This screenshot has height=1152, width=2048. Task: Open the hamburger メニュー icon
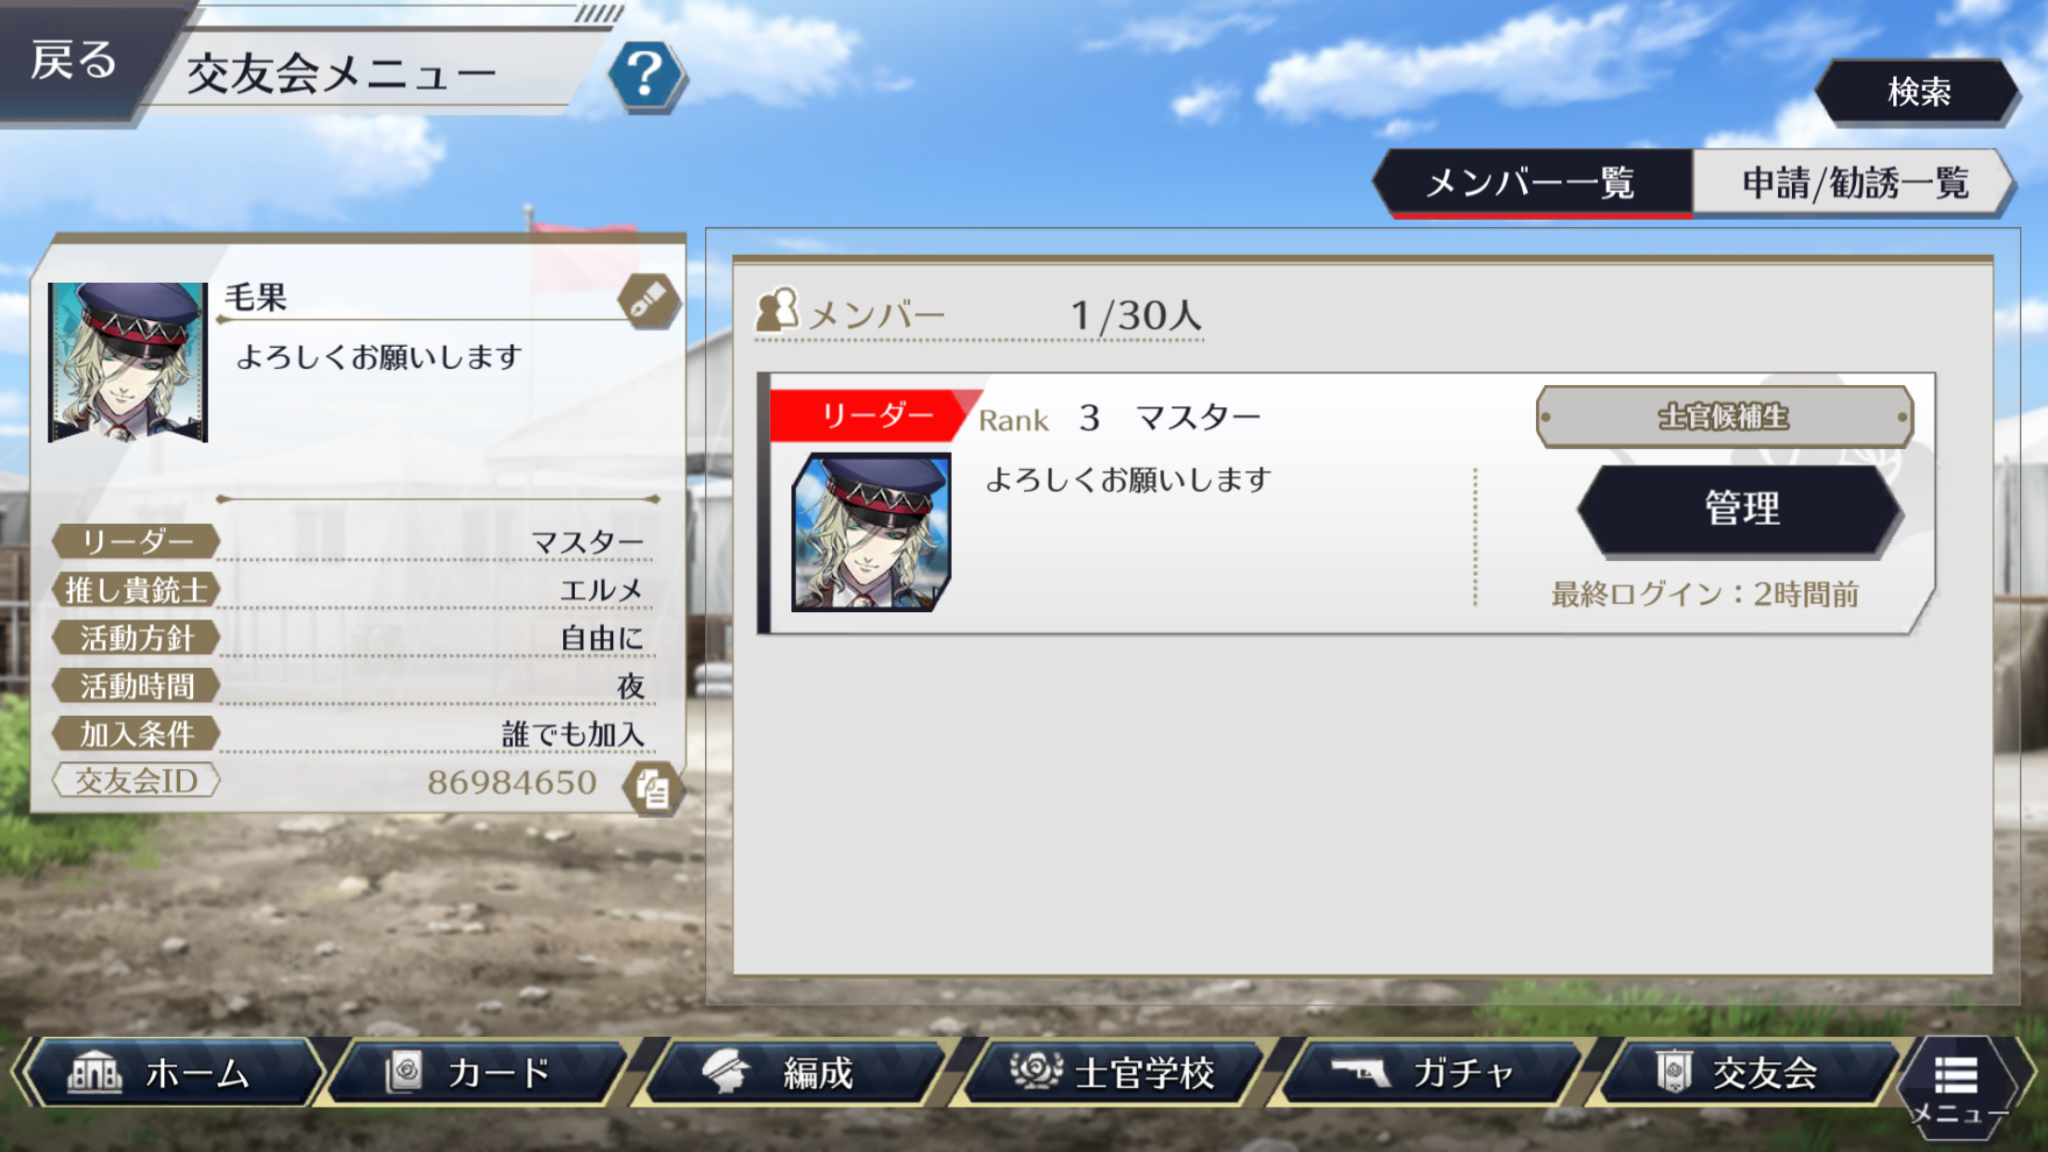pos(1957,1087)
